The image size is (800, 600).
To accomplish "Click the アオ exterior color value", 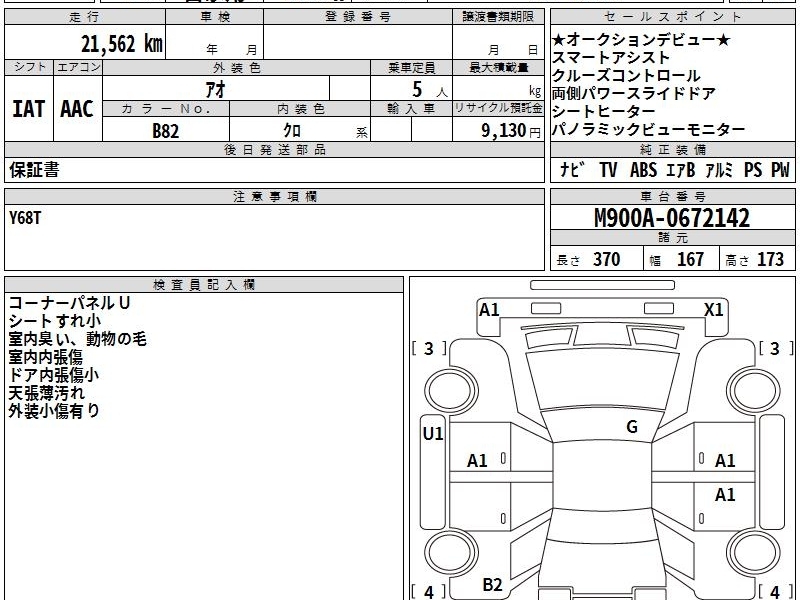I will coord(215,89).
